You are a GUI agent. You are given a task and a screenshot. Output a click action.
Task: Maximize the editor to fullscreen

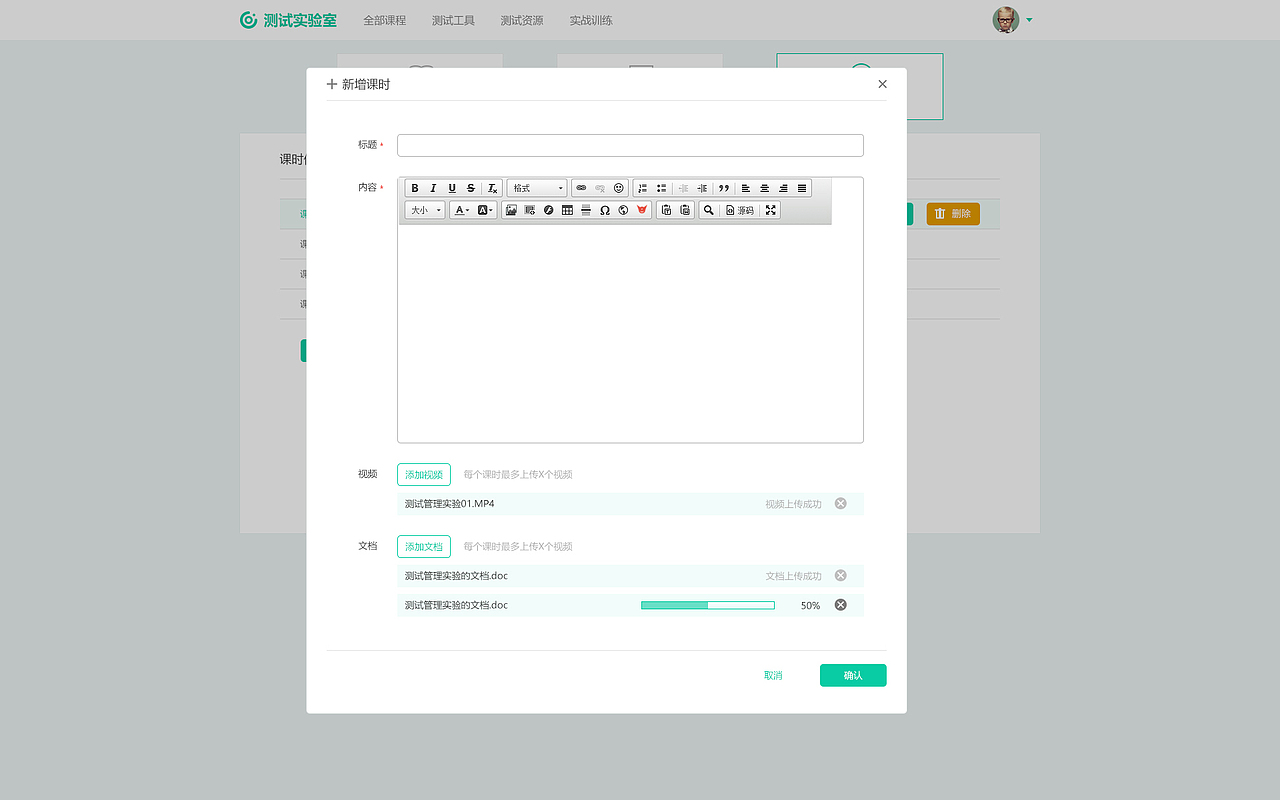click(770, 210)
